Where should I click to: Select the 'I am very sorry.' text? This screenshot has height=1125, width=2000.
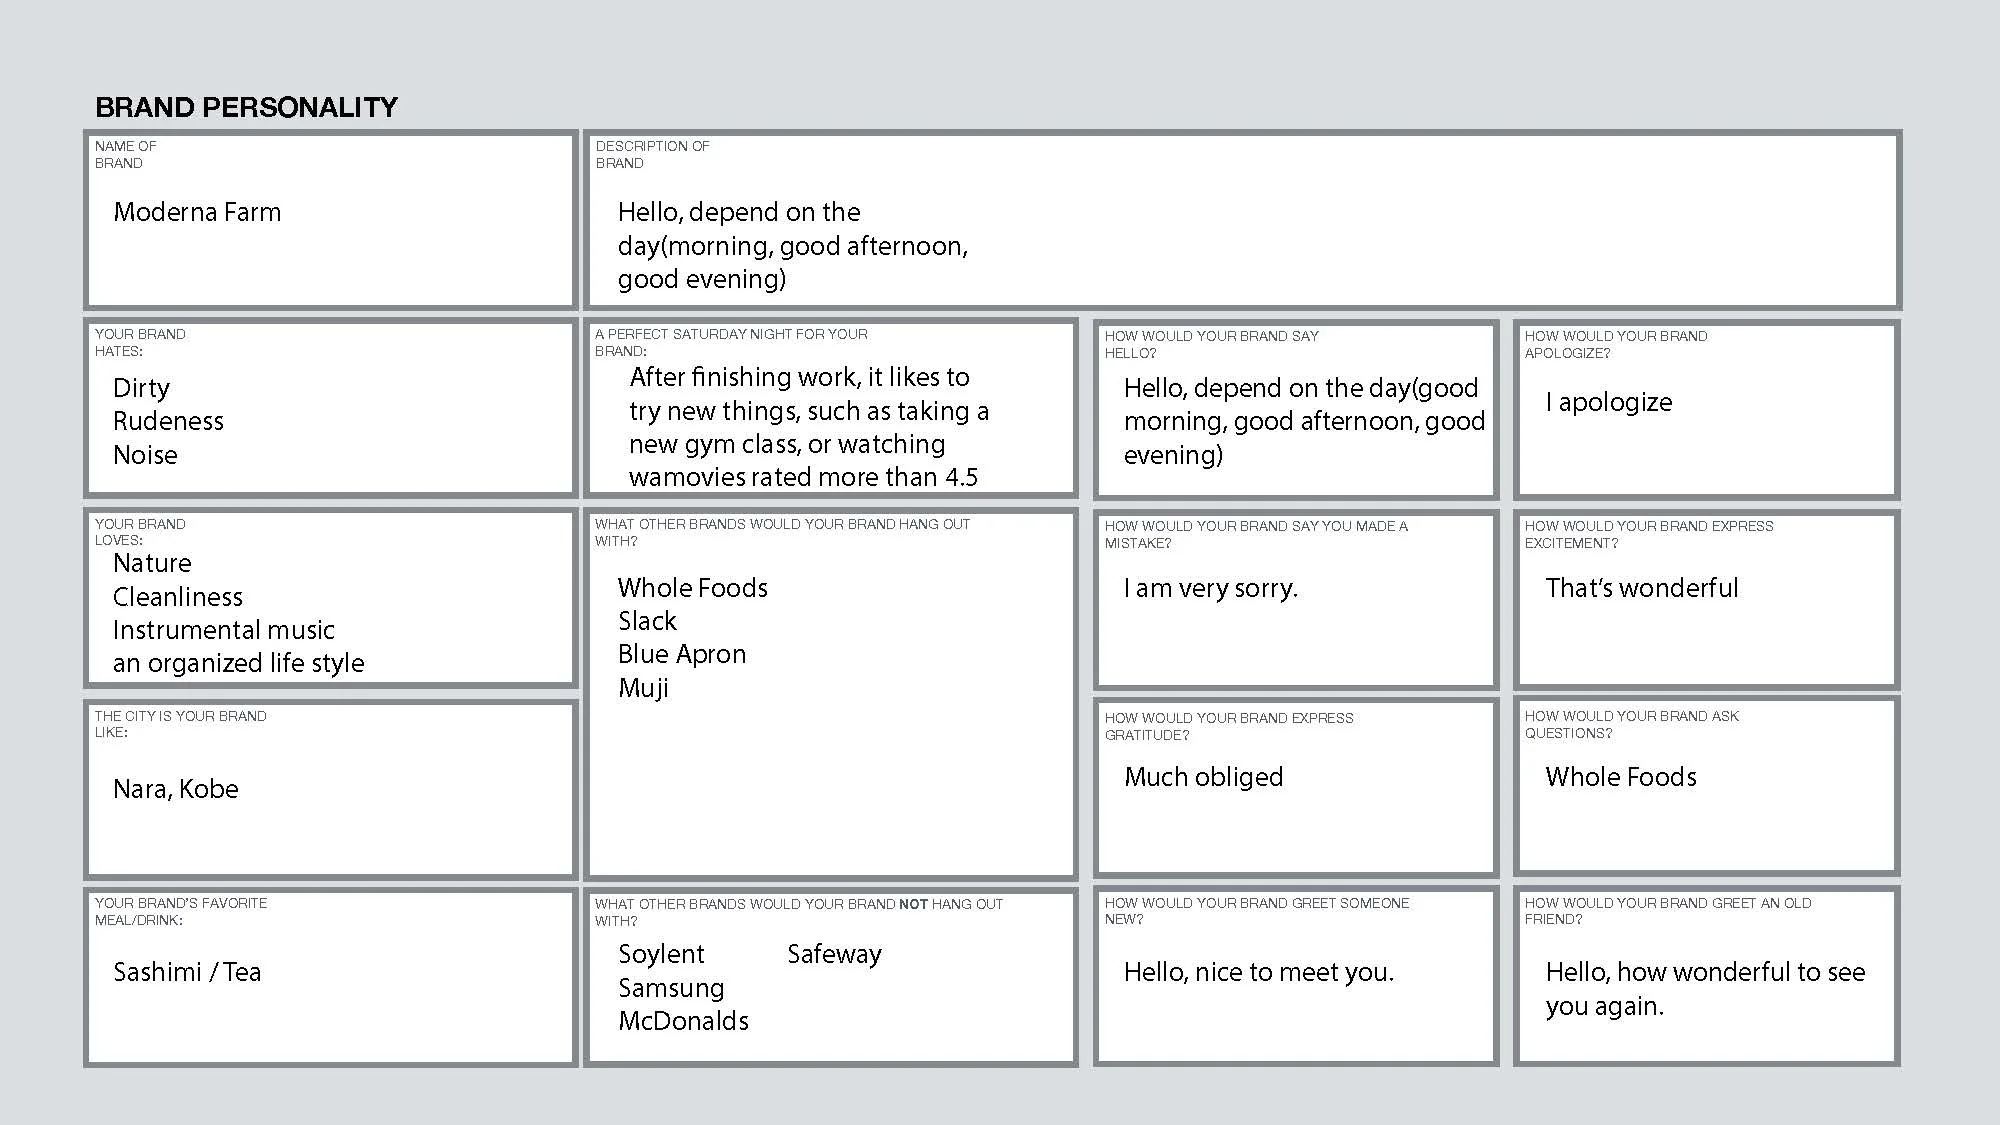click(x=1211, y=588)
